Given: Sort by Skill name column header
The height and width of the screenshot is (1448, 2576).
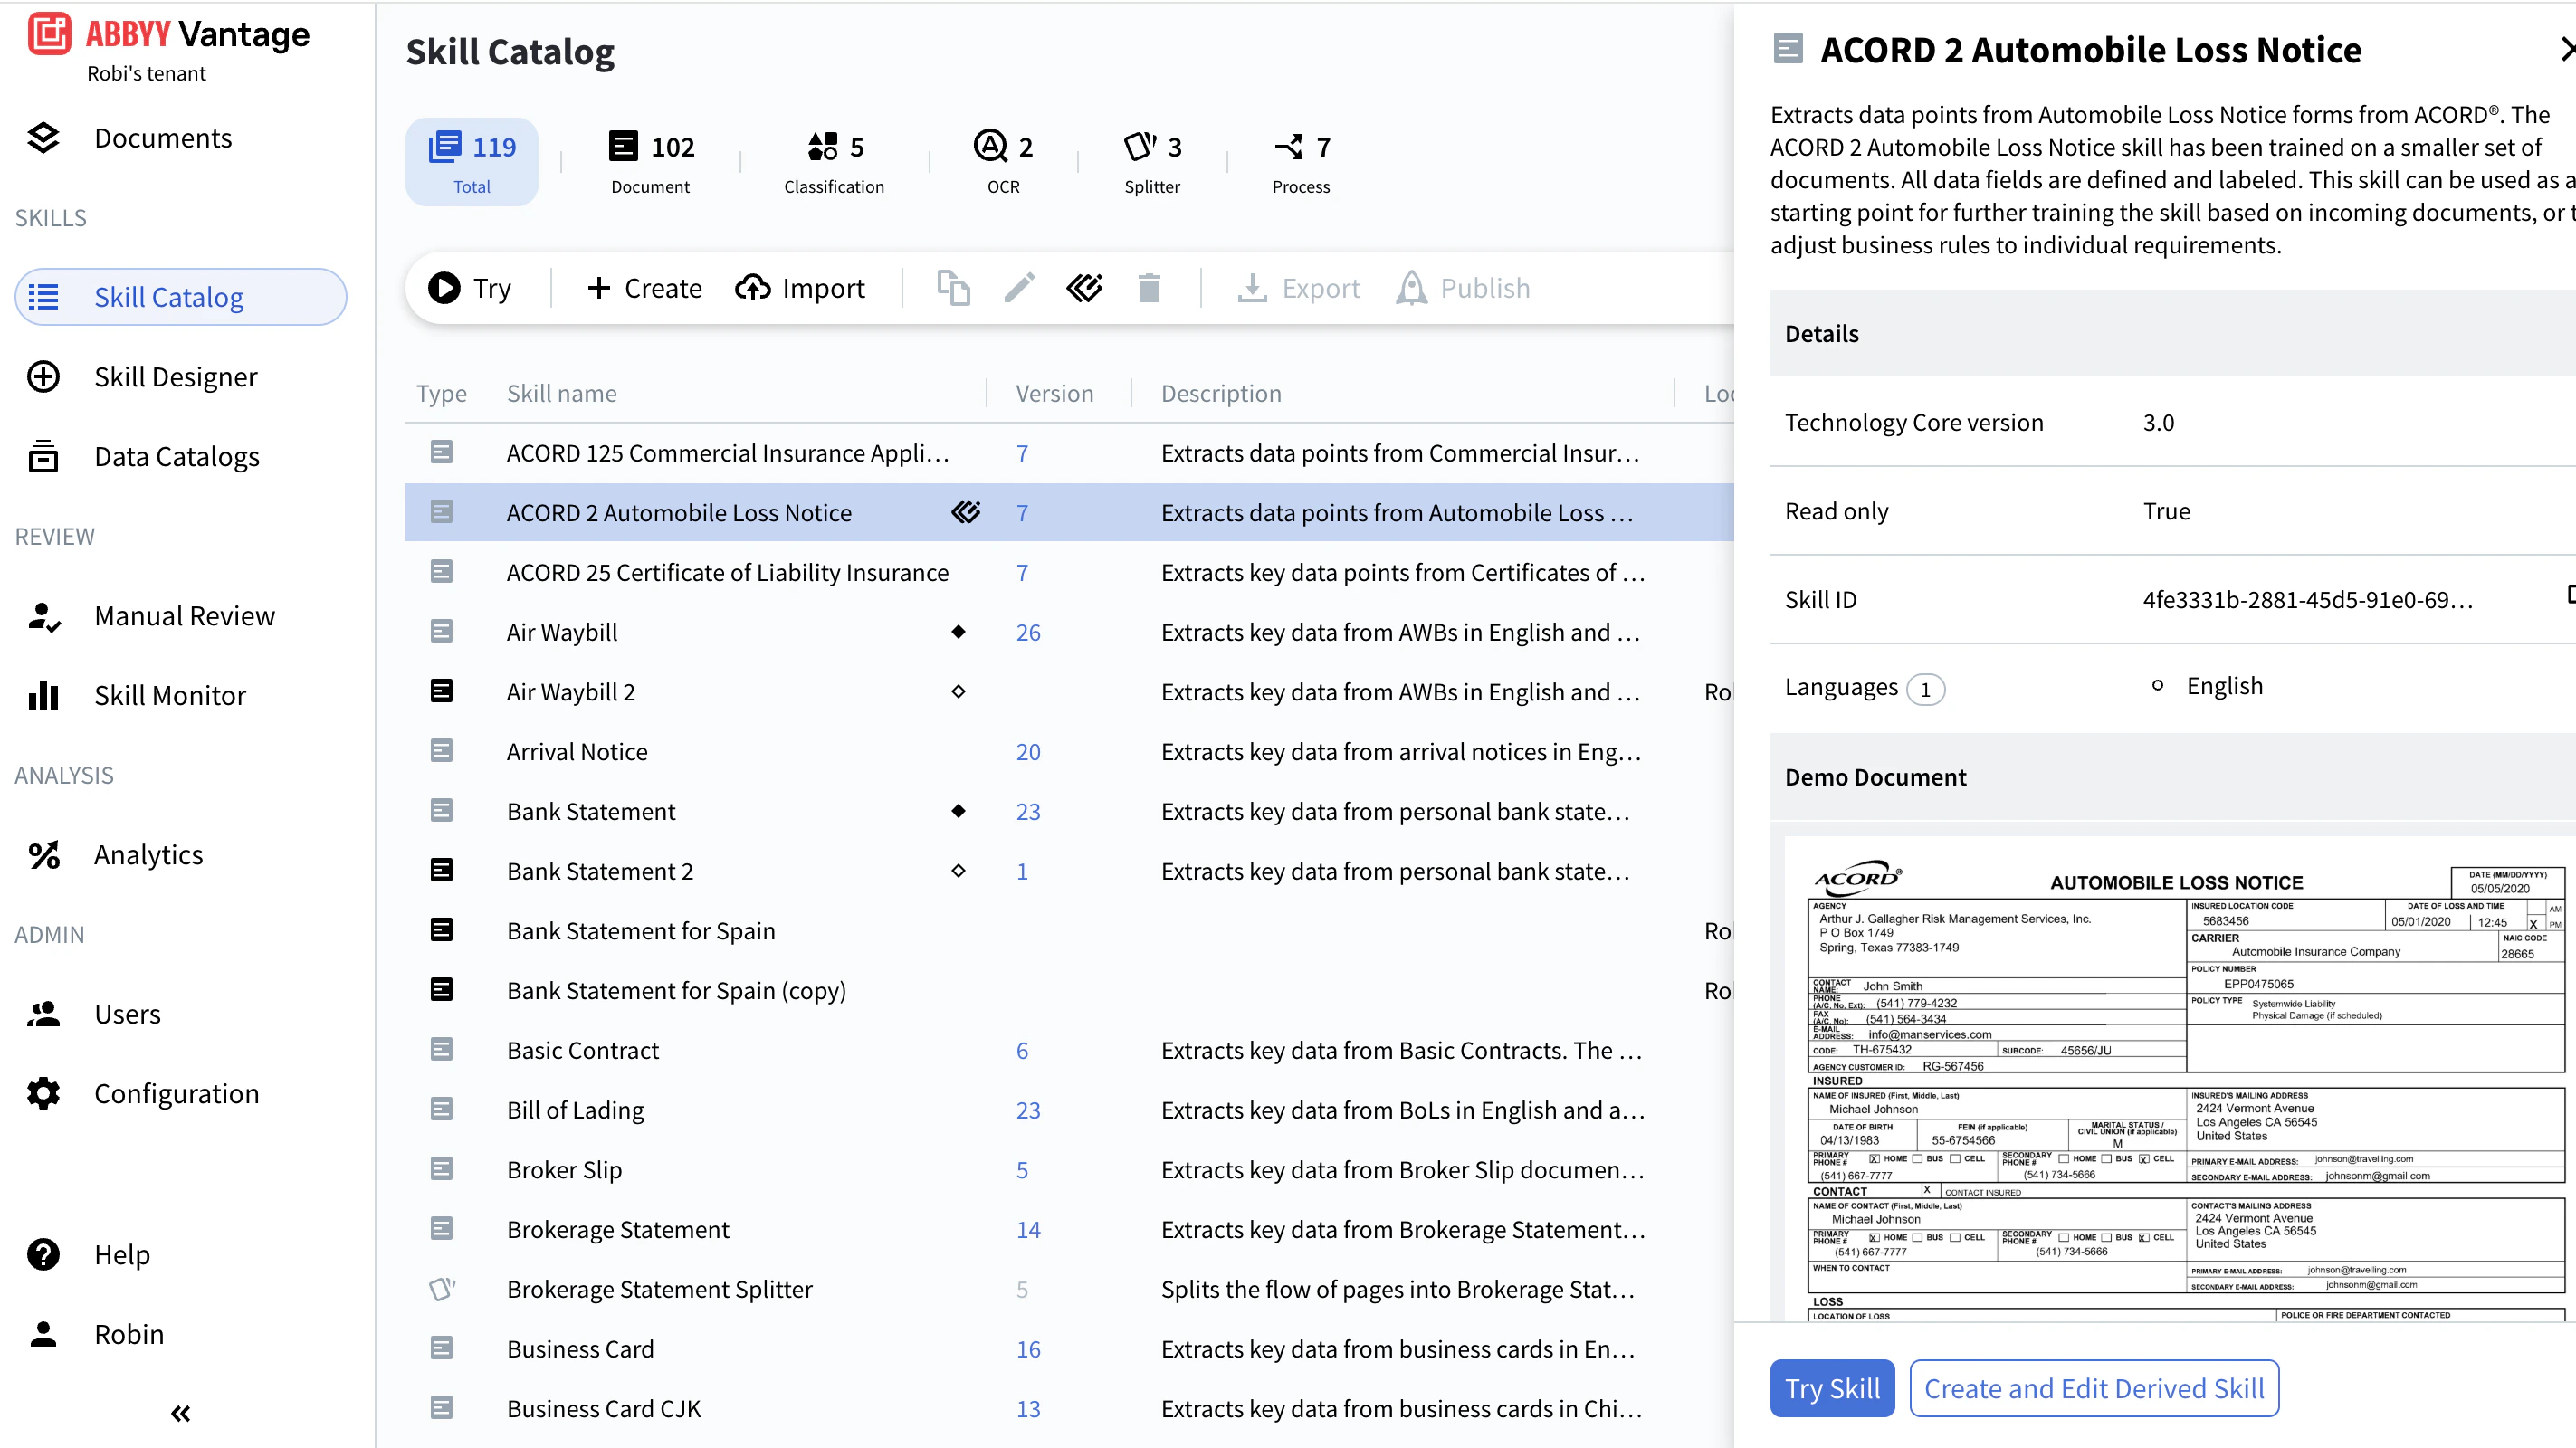Looking at the screenshot, I should 562,393.
